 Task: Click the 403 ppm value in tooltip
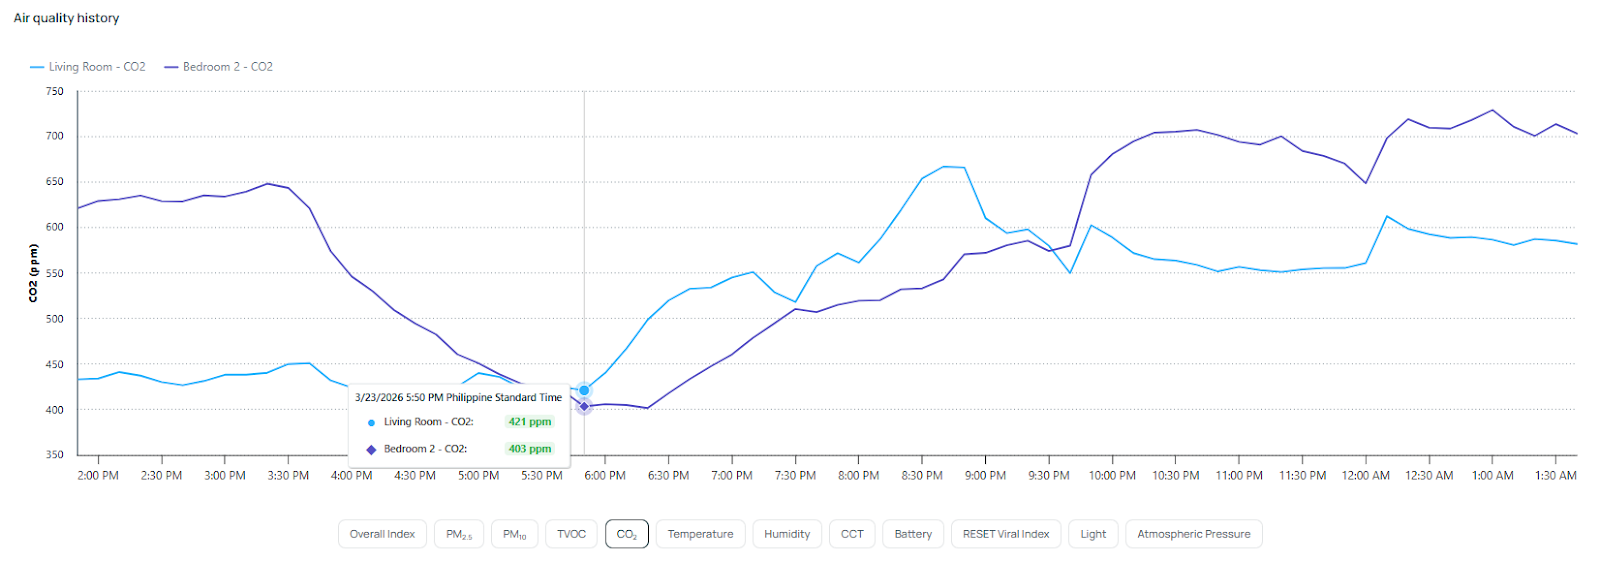[x=529, y=449]
